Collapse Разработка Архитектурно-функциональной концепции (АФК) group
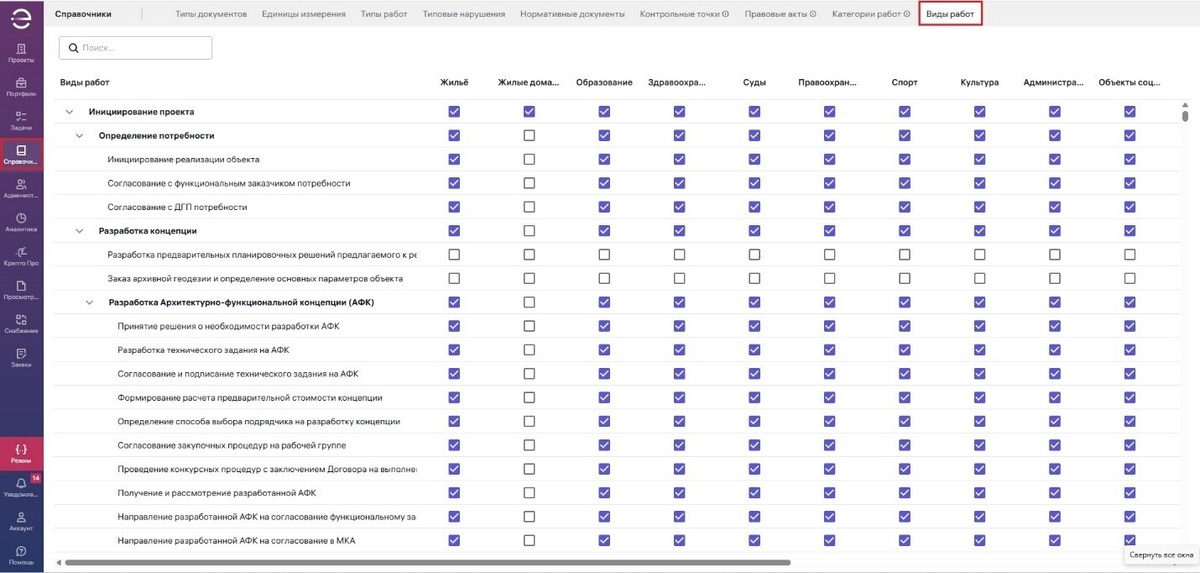The image size is (1200, 573). [89, 302]
